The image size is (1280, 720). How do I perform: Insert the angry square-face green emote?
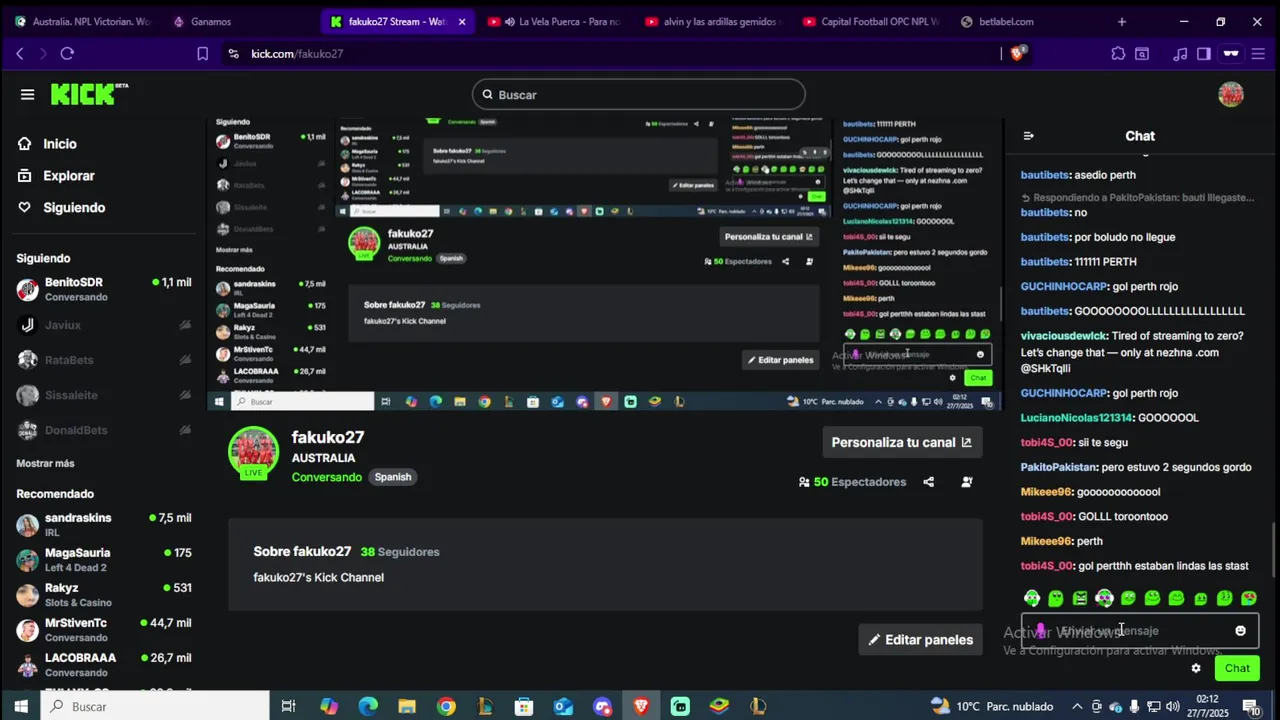click(x=1080, y=598)
